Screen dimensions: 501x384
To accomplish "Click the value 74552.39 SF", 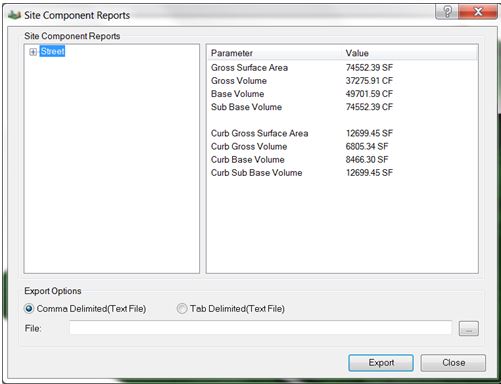I will 369,68.
